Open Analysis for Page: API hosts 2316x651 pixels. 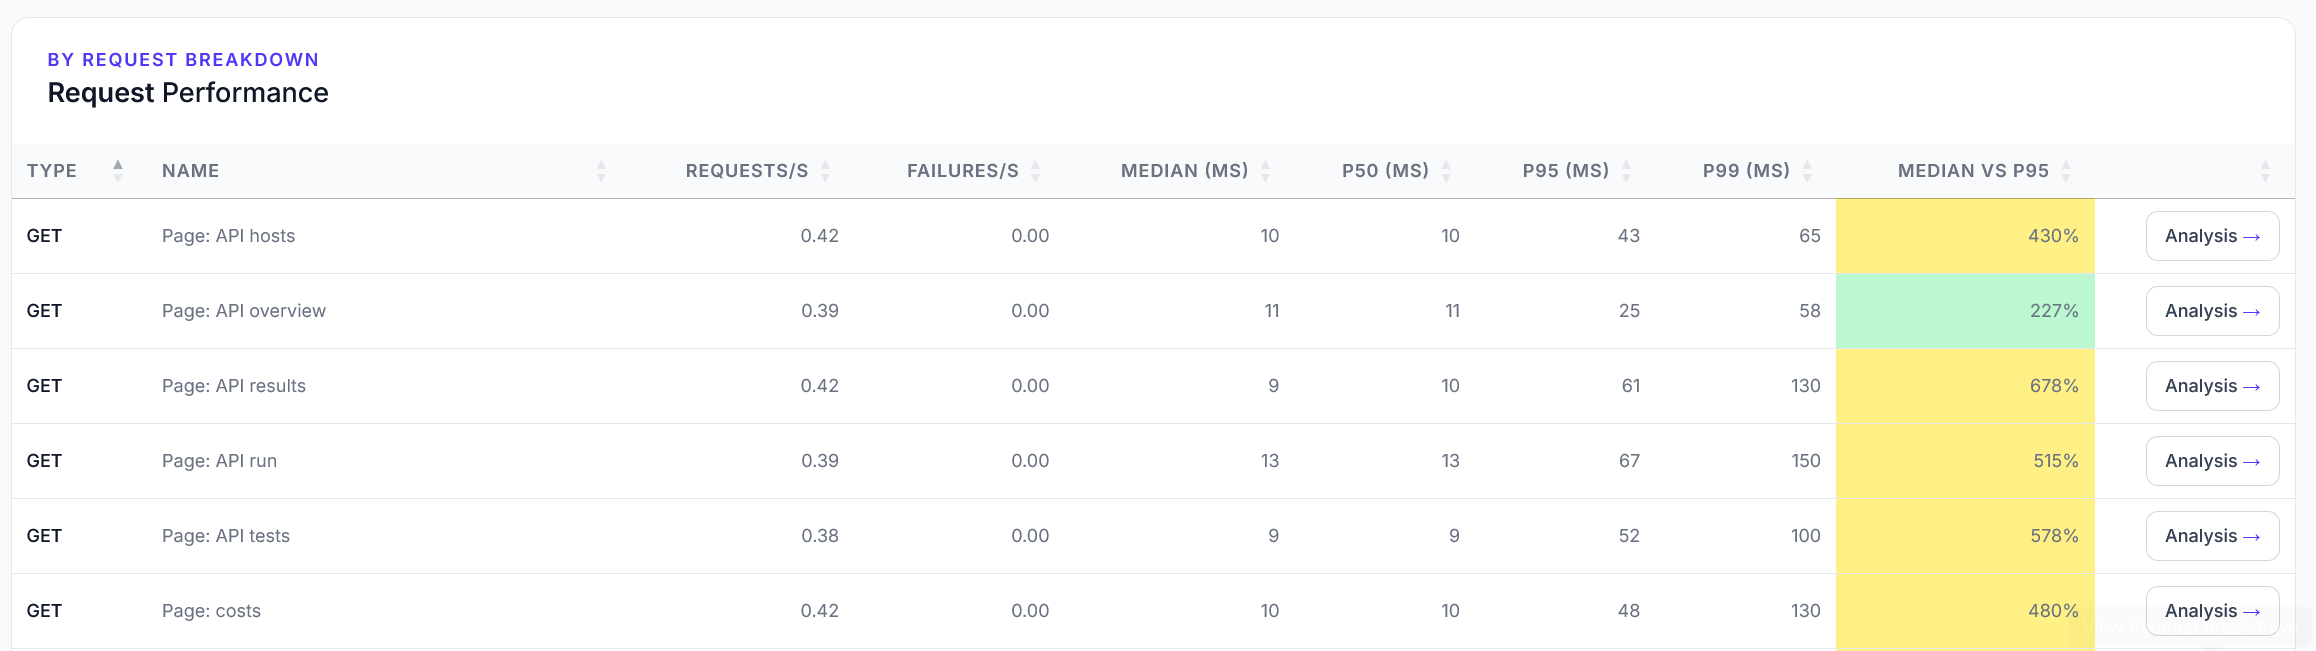click(x=2212, y=236)
